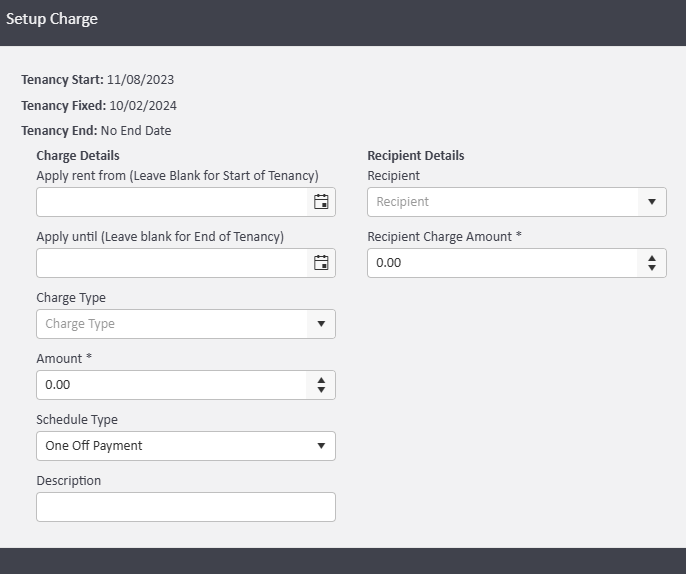This screenshot has height=574, width=686.
Task: Decrease the Amount value with down arrow
Action: (x=321, y=390)
